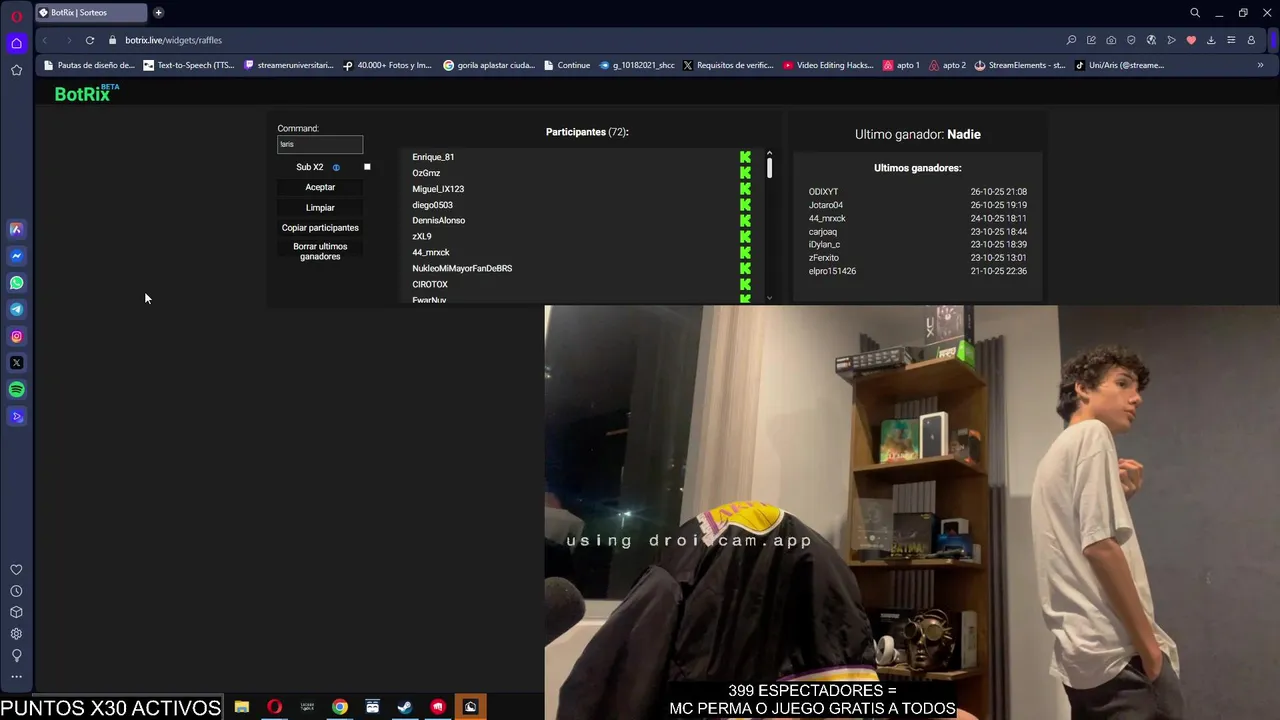This screenshot has width=1280, height=720.
Task: Open the 'StreamElements - st...' bookmark
Action: pyautogui.click(x=1020, y=65)
